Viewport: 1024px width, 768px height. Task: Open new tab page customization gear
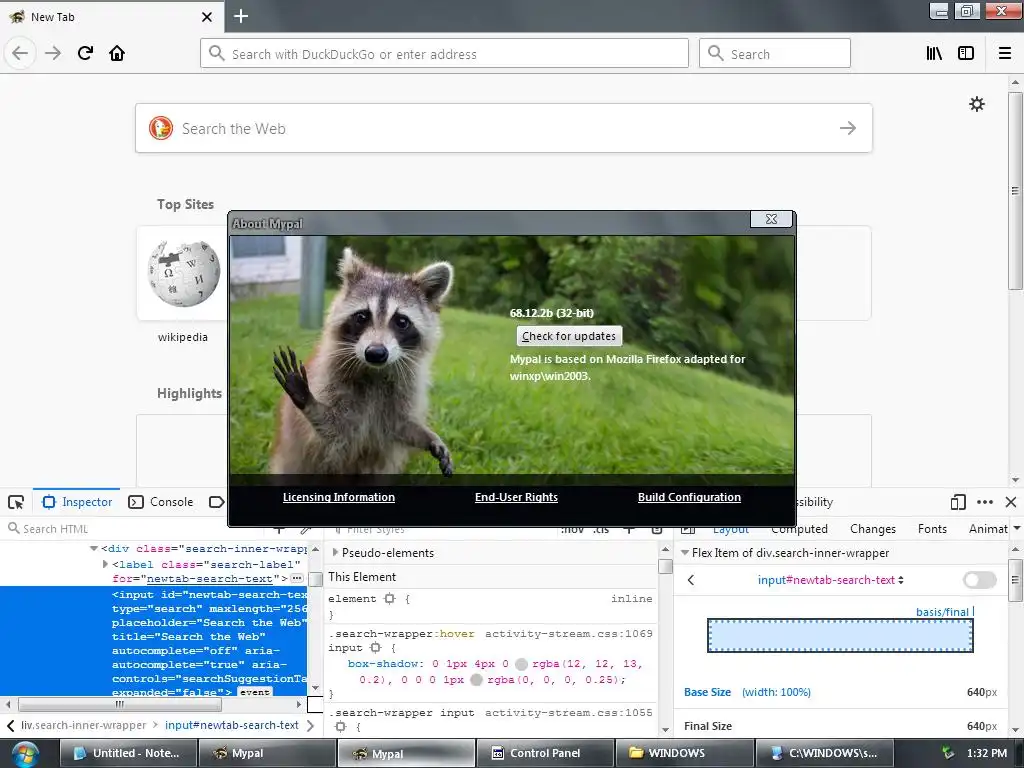[977, 104]
